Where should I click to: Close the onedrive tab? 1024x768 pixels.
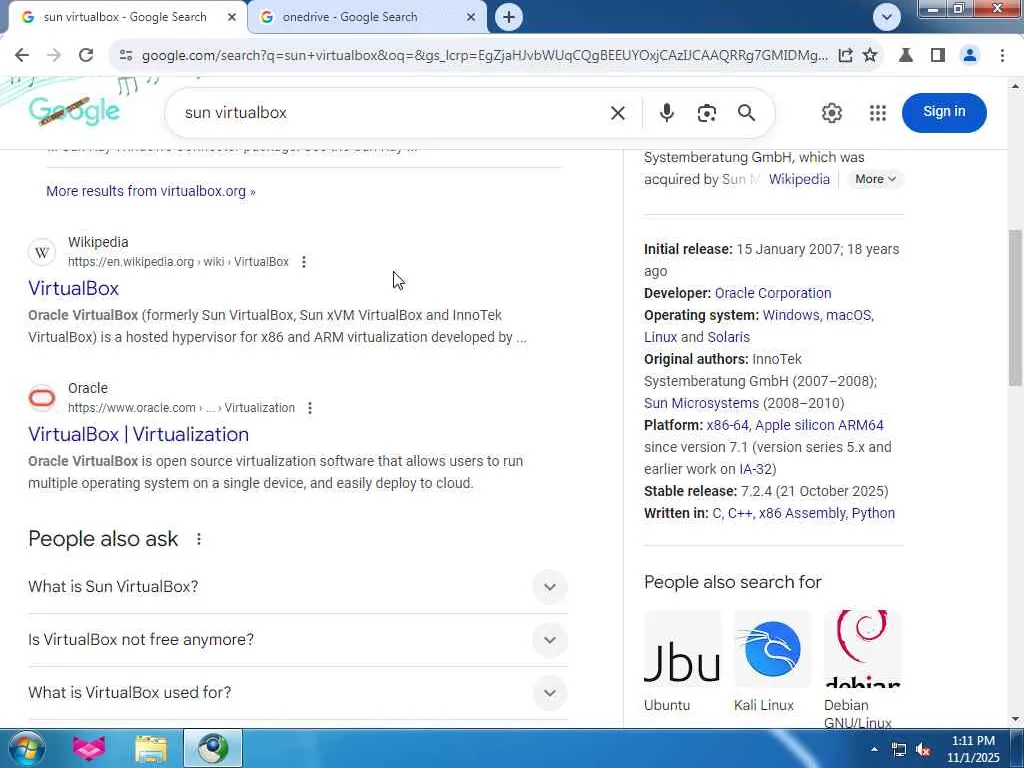coord(471,18)
